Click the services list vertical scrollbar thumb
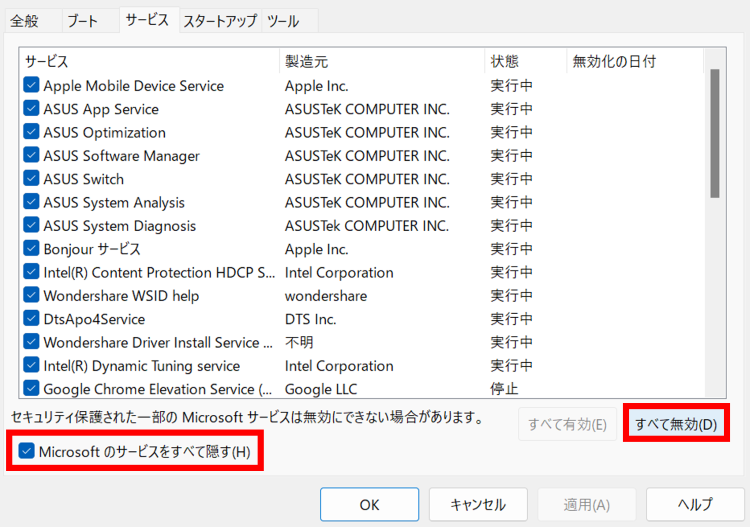Screen dimensions: 750x527 pos(715,133)
